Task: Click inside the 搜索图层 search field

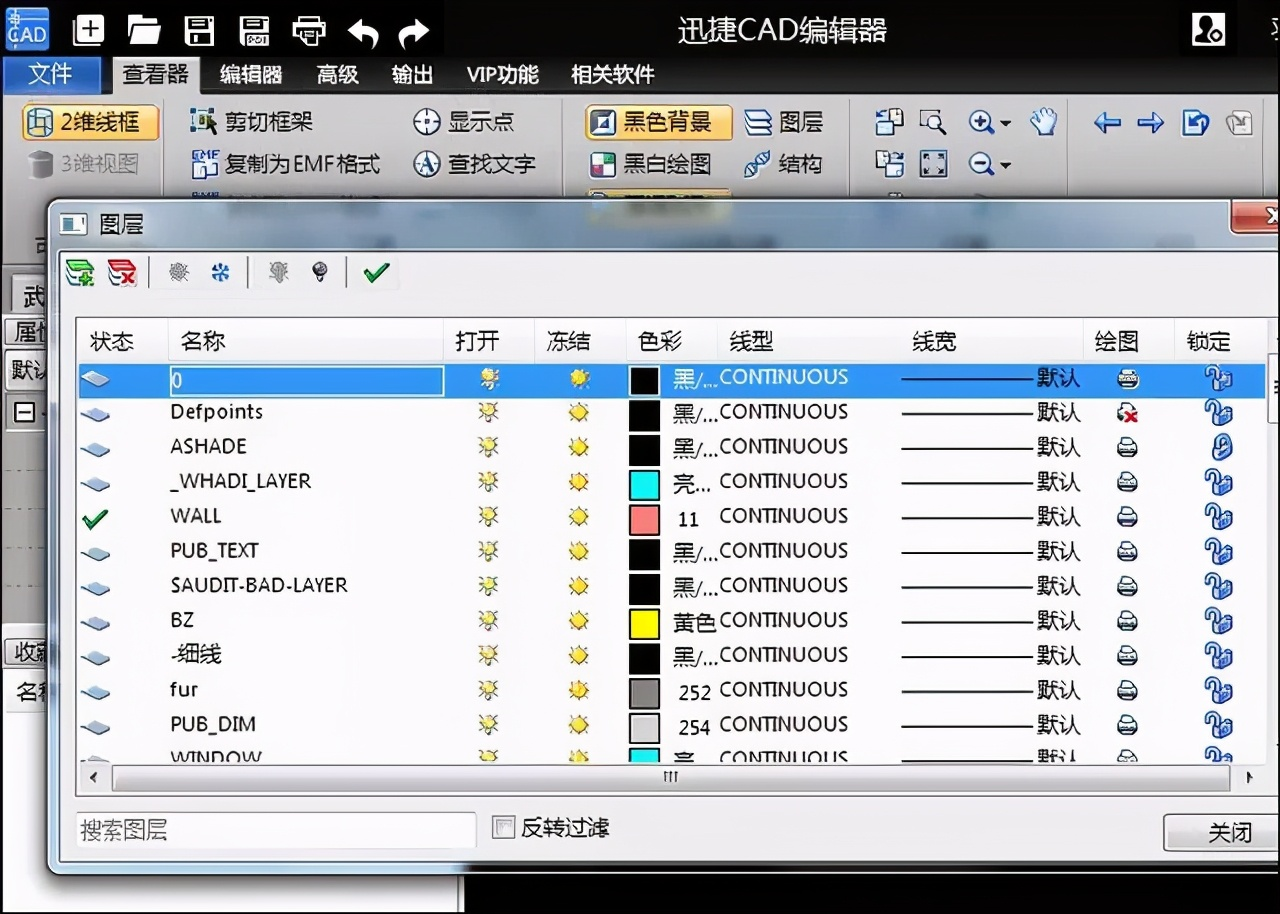Action: point(275,829)
